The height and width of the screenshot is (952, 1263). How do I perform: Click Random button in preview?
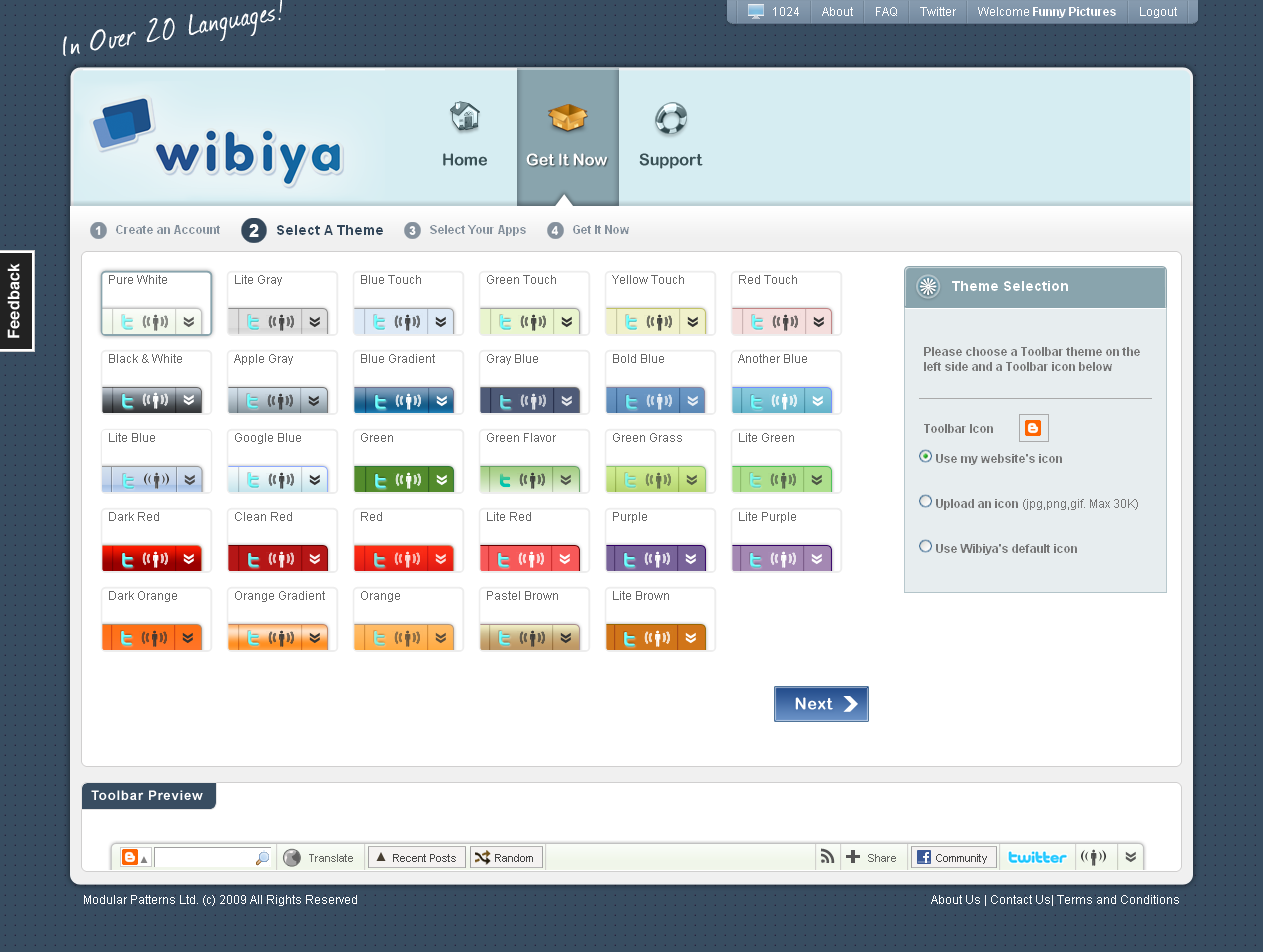[507, 857]
